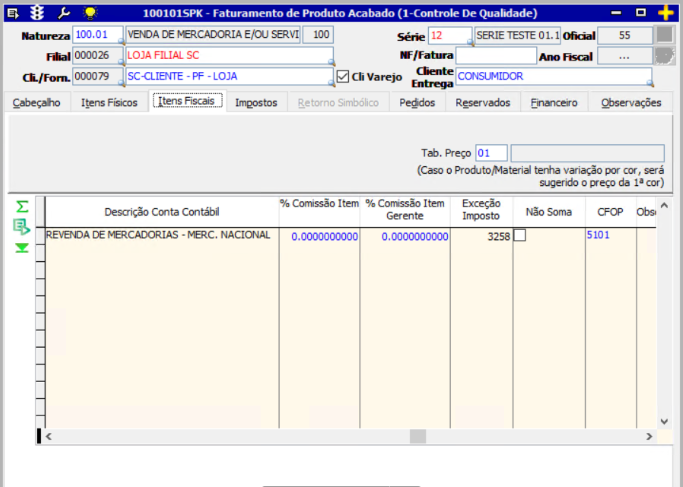Open the Impostos tab
683x487 pixels.
click(256, 103)
